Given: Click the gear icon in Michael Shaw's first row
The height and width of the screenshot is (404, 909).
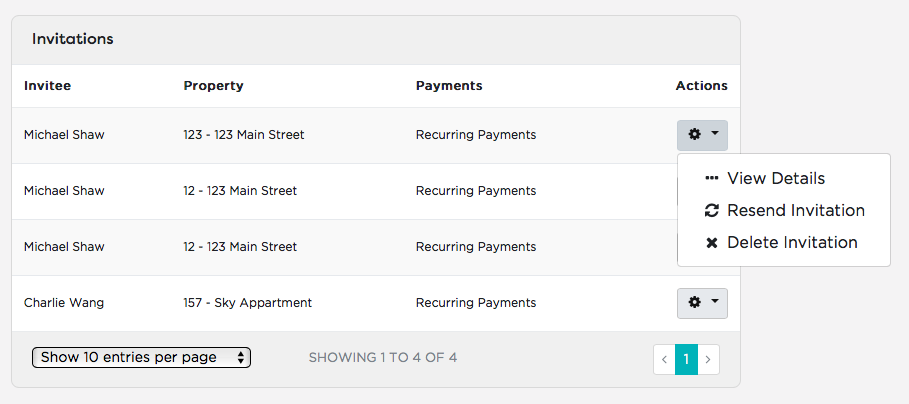Looking at the screenshot, I should pos(694,134).
